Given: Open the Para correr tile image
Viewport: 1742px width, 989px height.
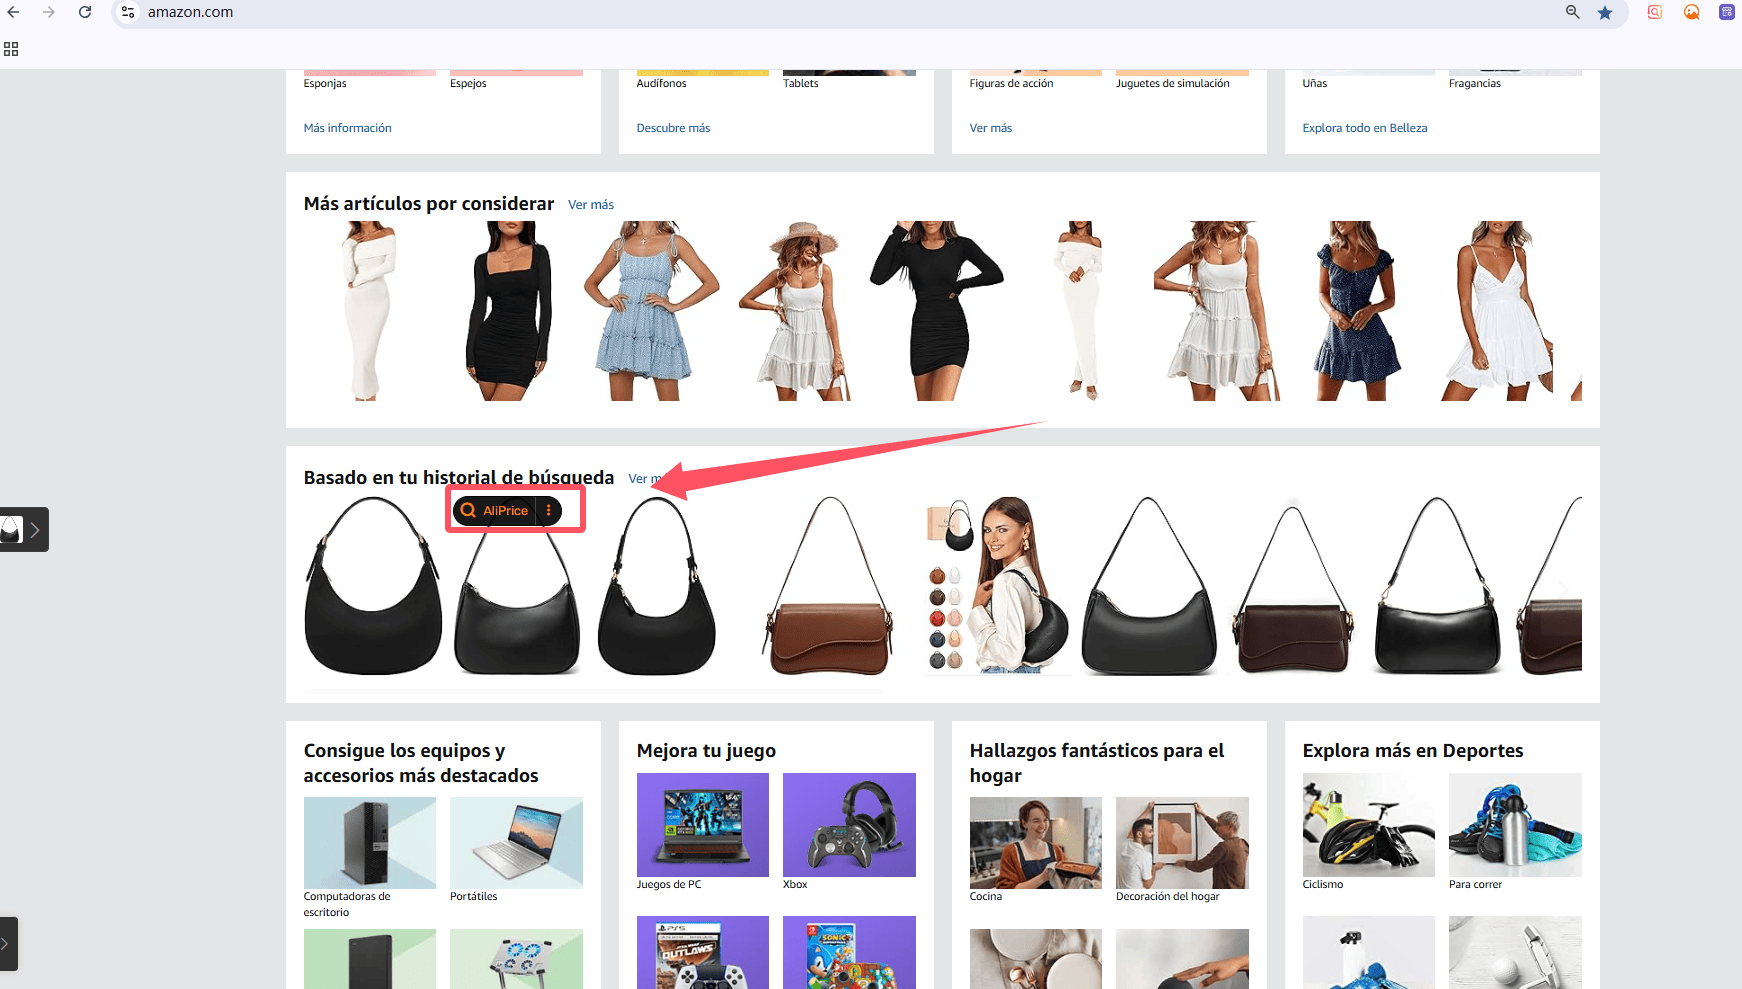Looking at the screenshot, I should 1515,825.
